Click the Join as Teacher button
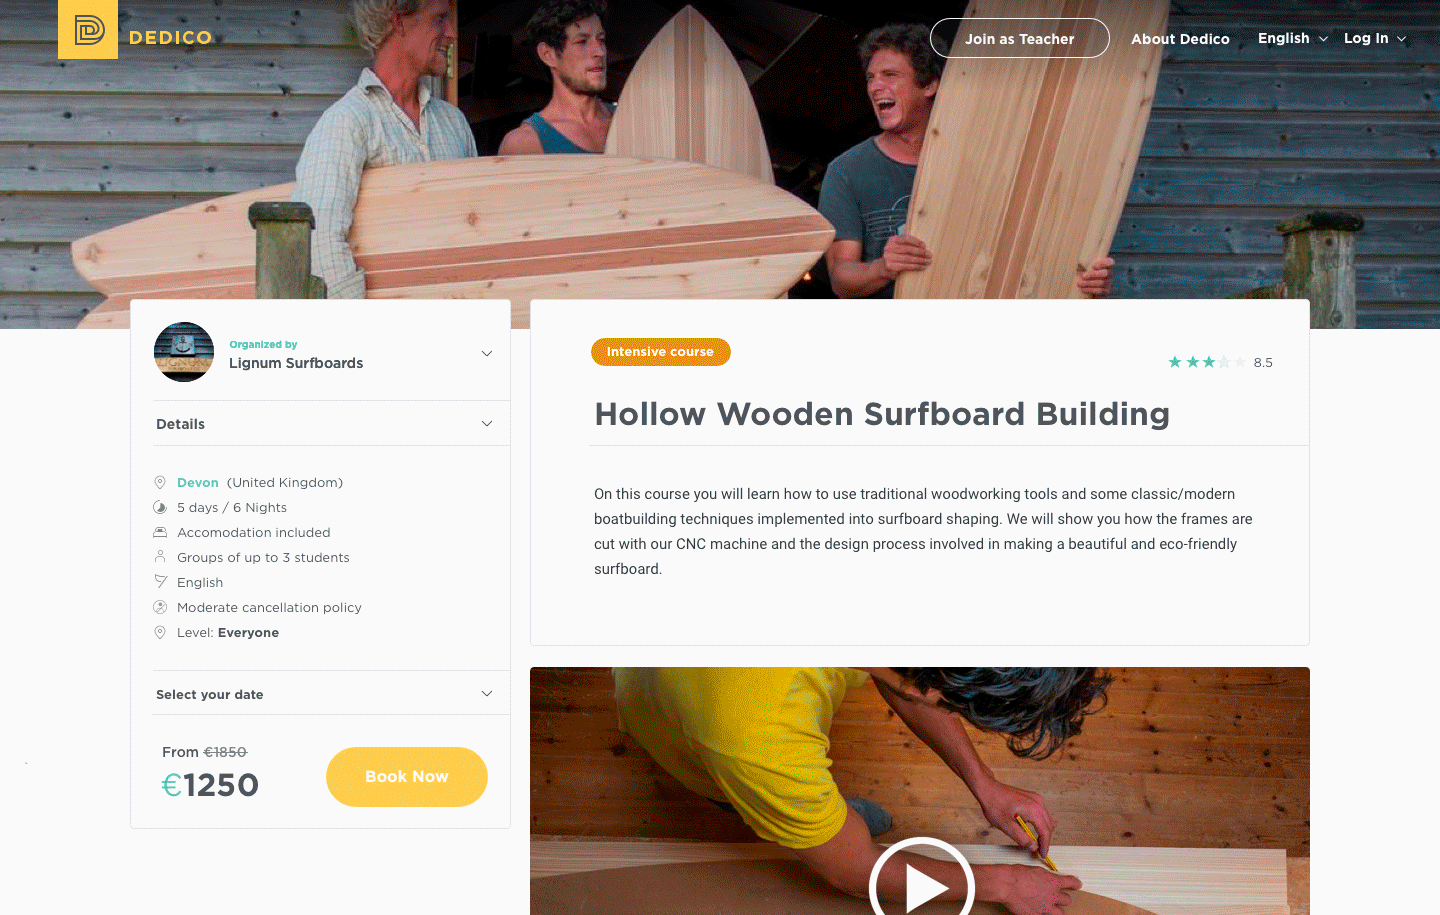The image size is (1440, 915). coord(1020,38)
